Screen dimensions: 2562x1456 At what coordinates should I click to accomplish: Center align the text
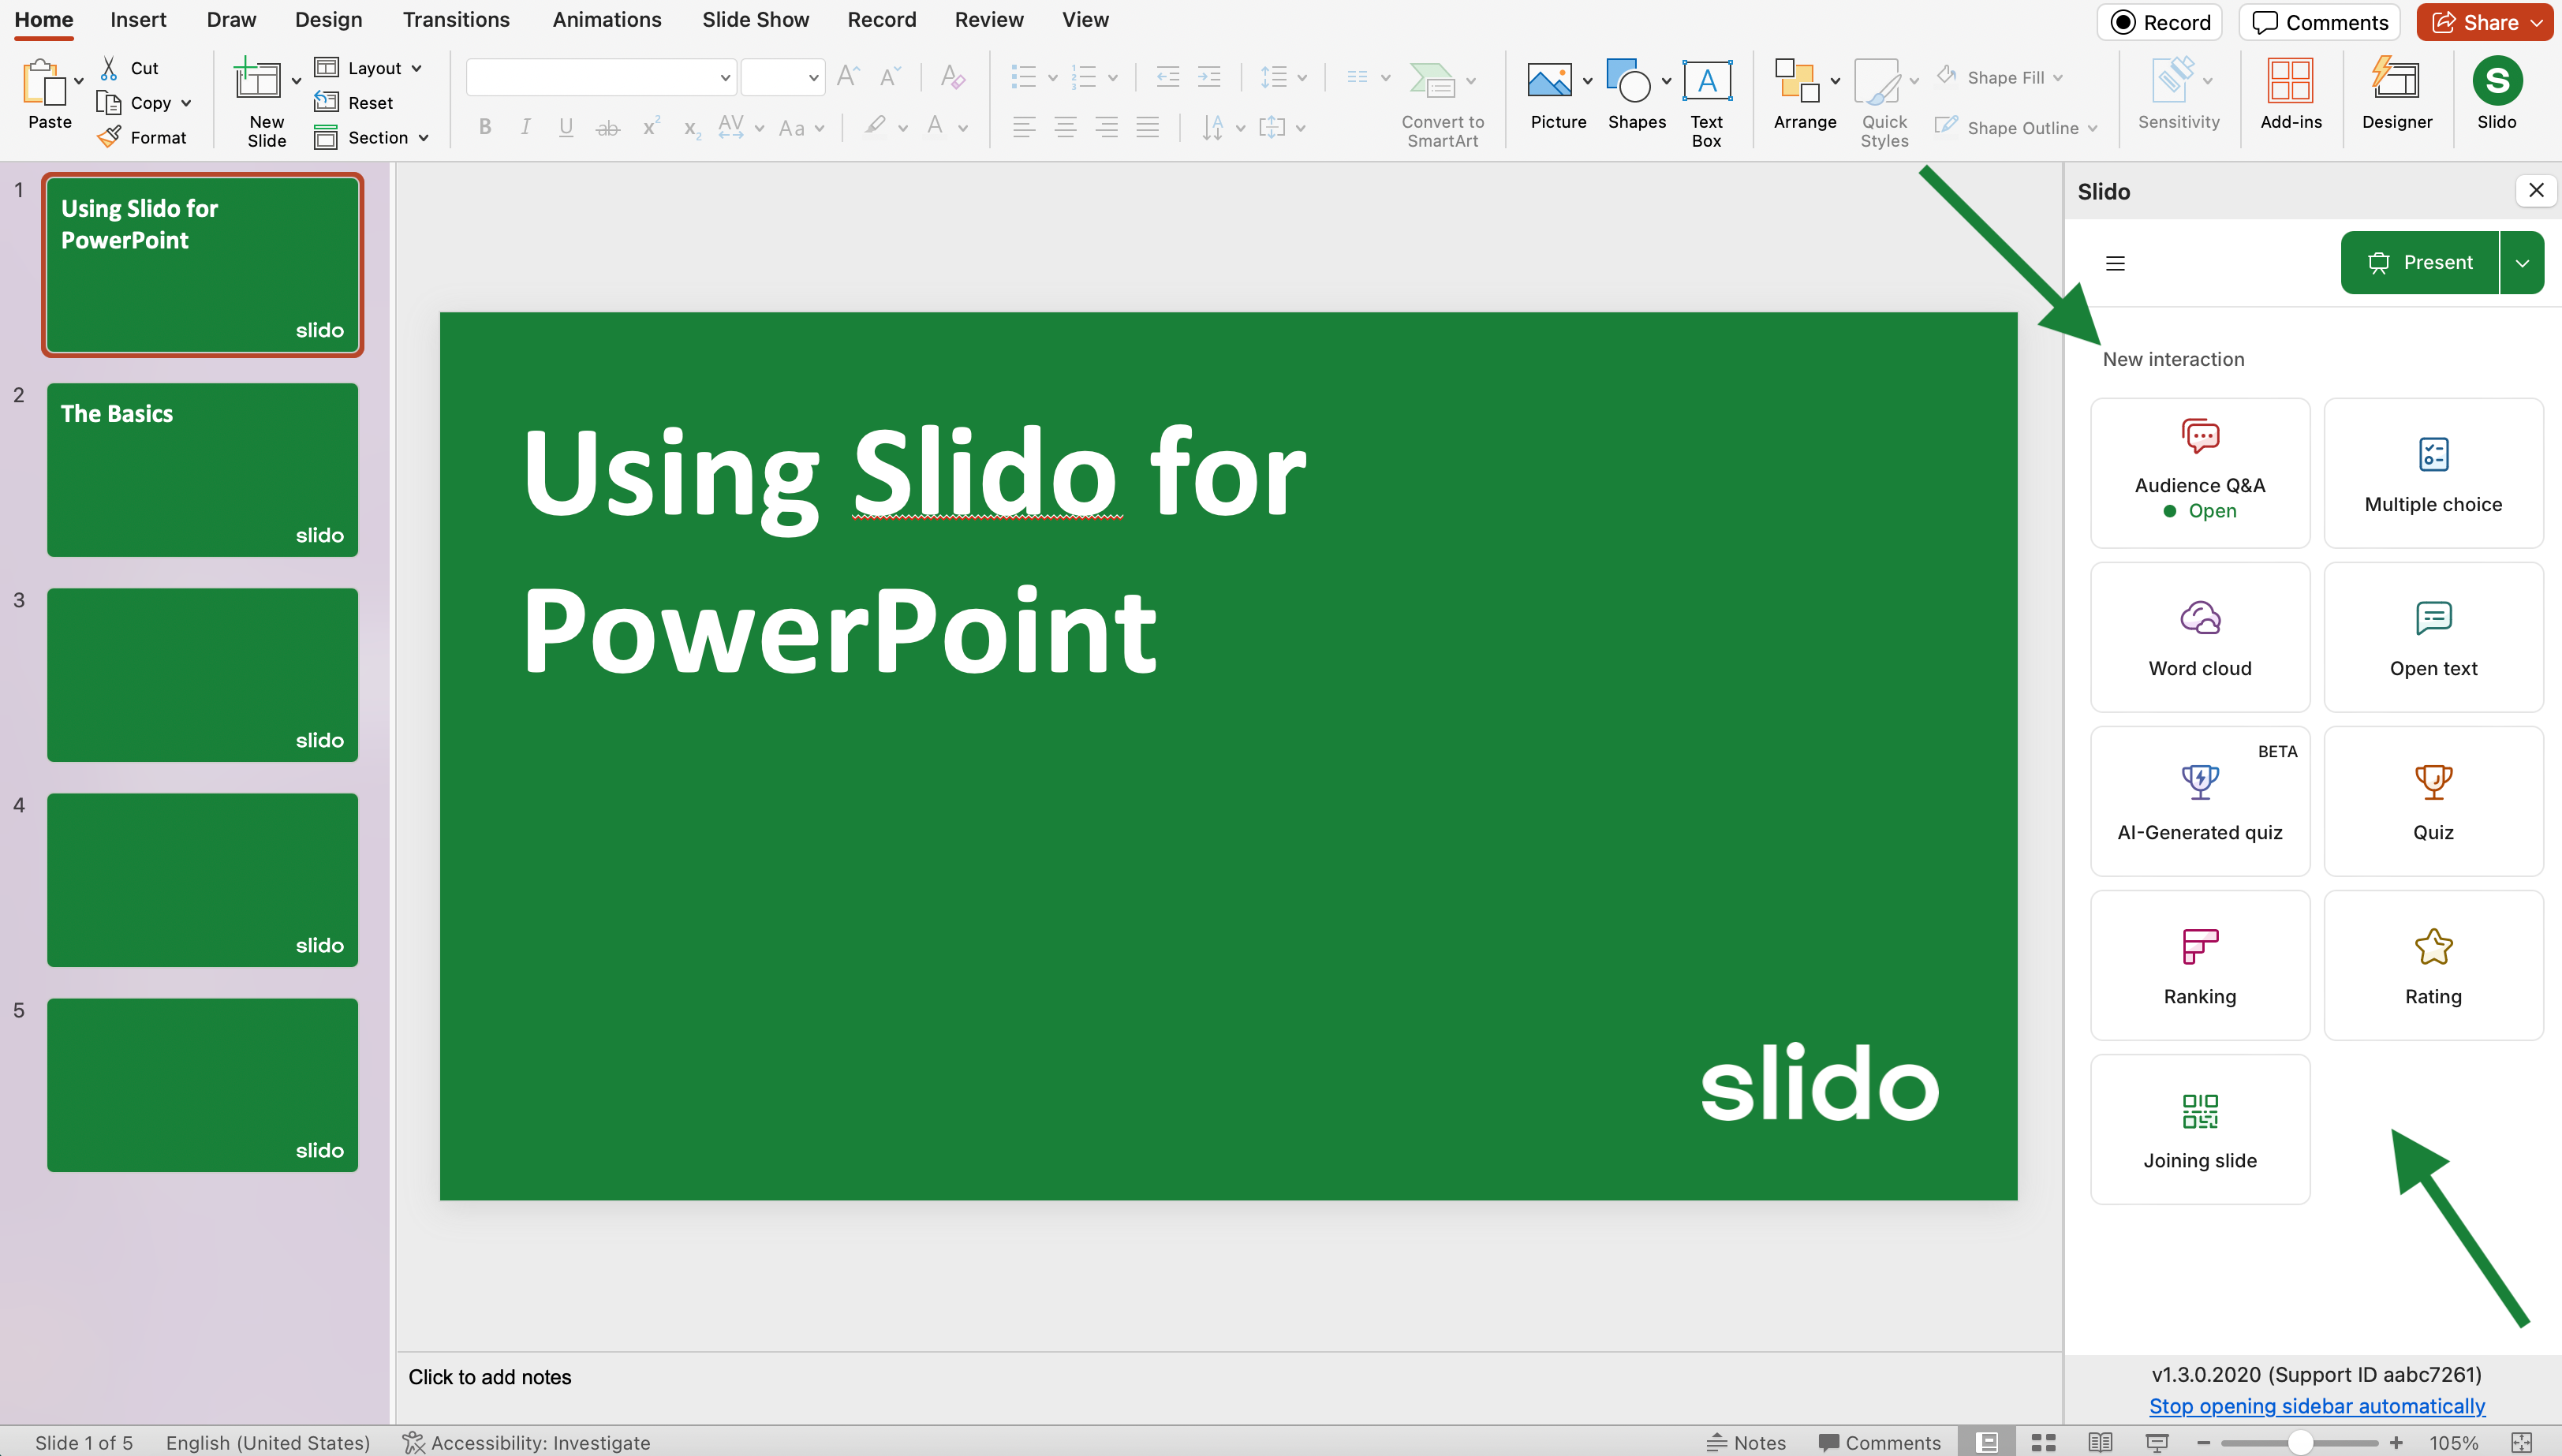tap(1065, 127)
